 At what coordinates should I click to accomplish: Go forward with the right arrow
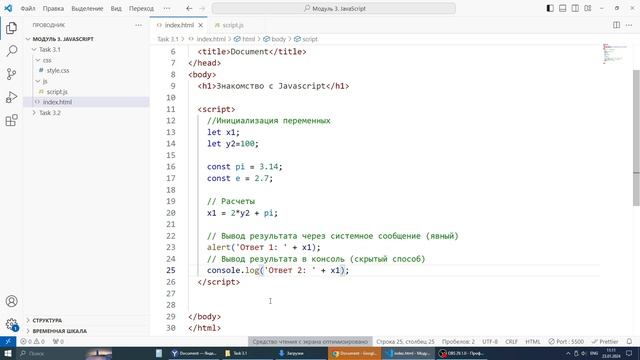pyautogui.click(x=202, y=8)
